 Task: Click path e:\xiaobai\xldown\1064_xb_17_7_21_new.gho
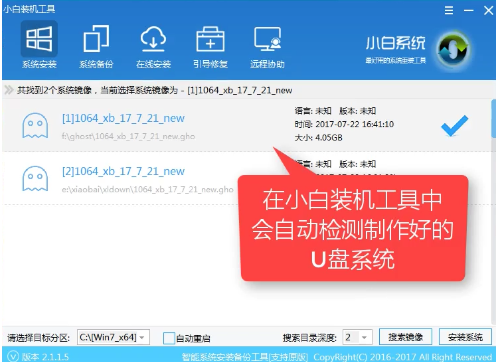(147, 190)
